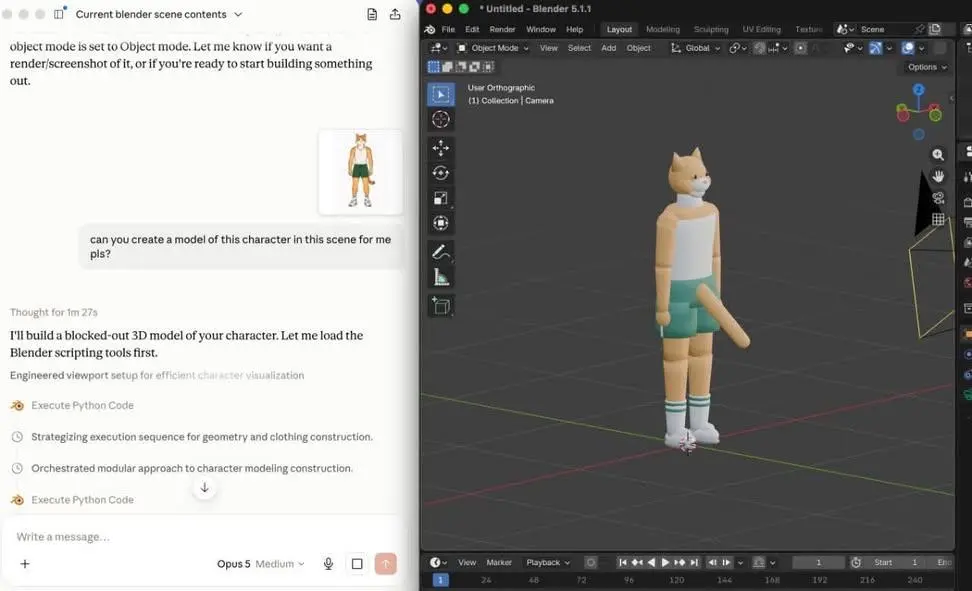This screenshot has height=591, width=972.
Task: Toggle proportional editing in viewport header
Action: [800, 48]
